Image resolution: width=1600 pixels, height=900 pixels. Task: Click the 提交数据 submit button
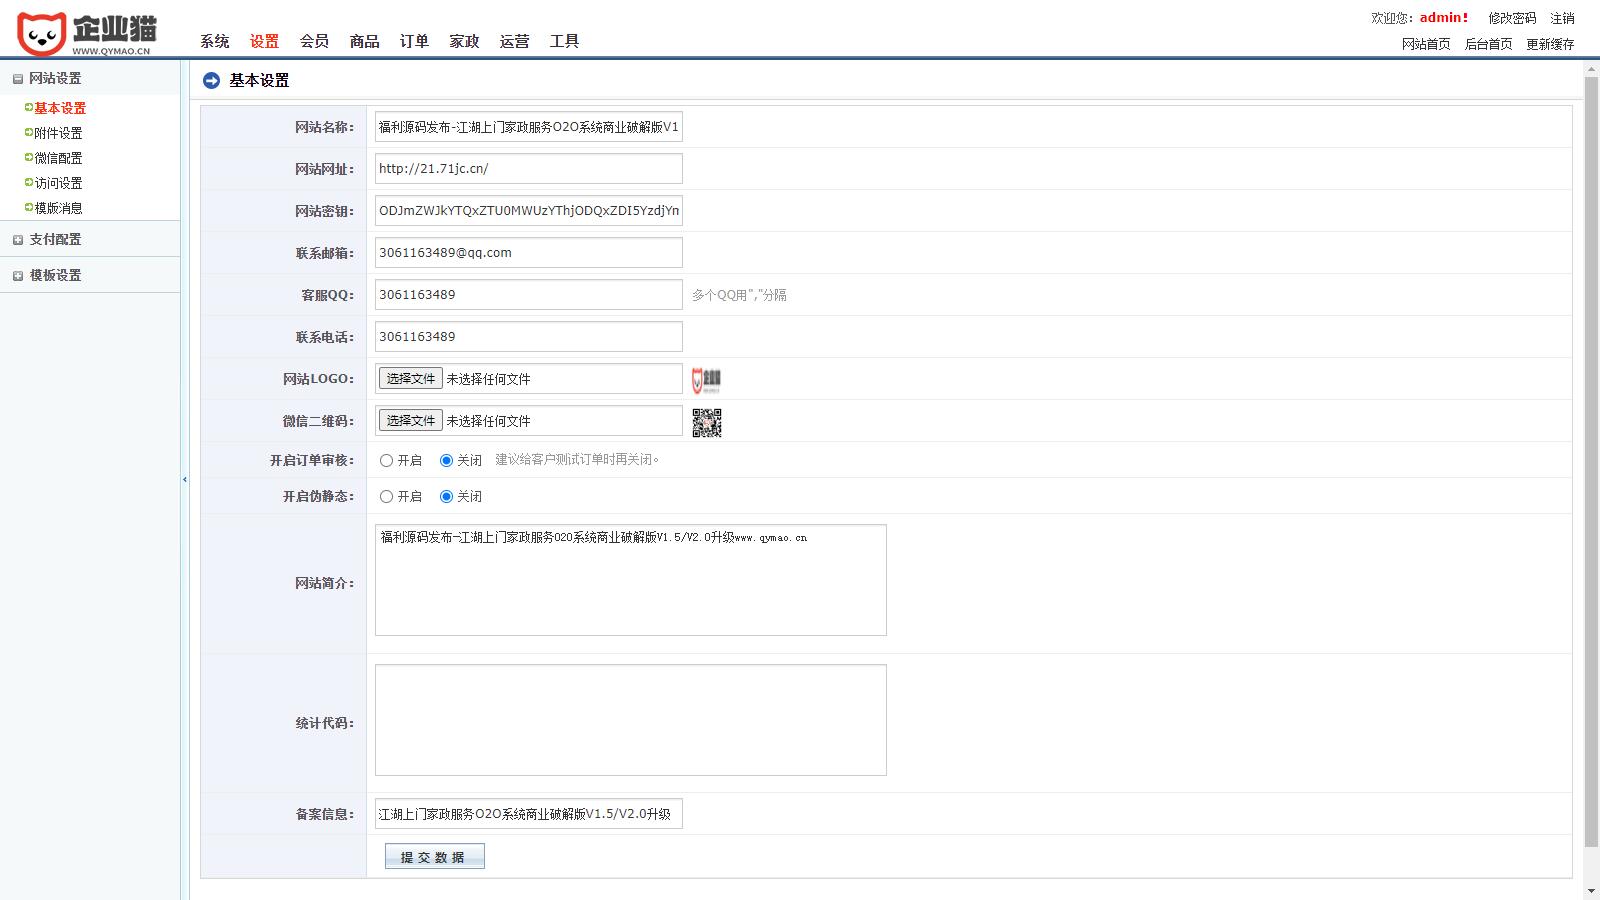click(x=434, y=856)
